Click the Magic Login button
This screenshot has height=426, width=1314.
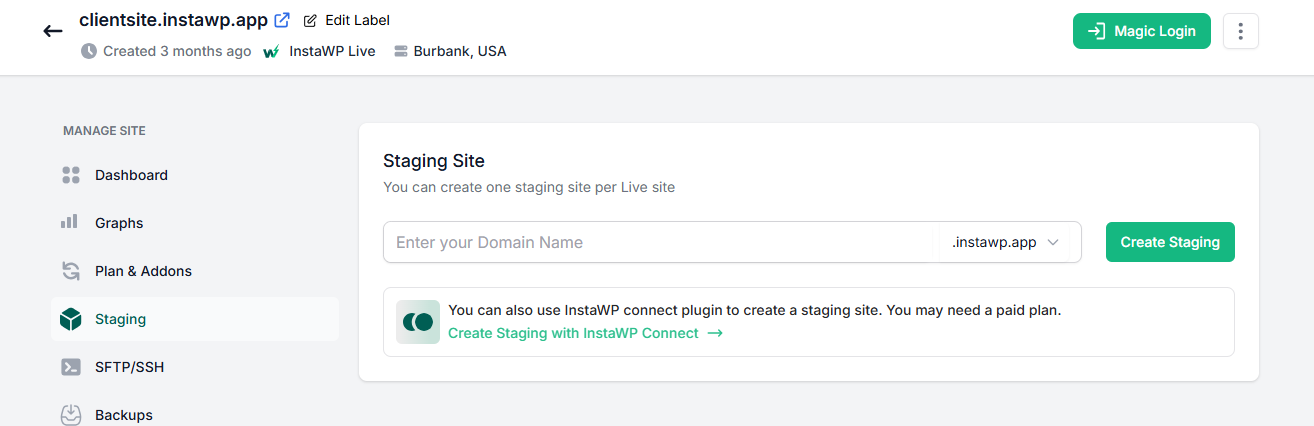[1142, 31]
